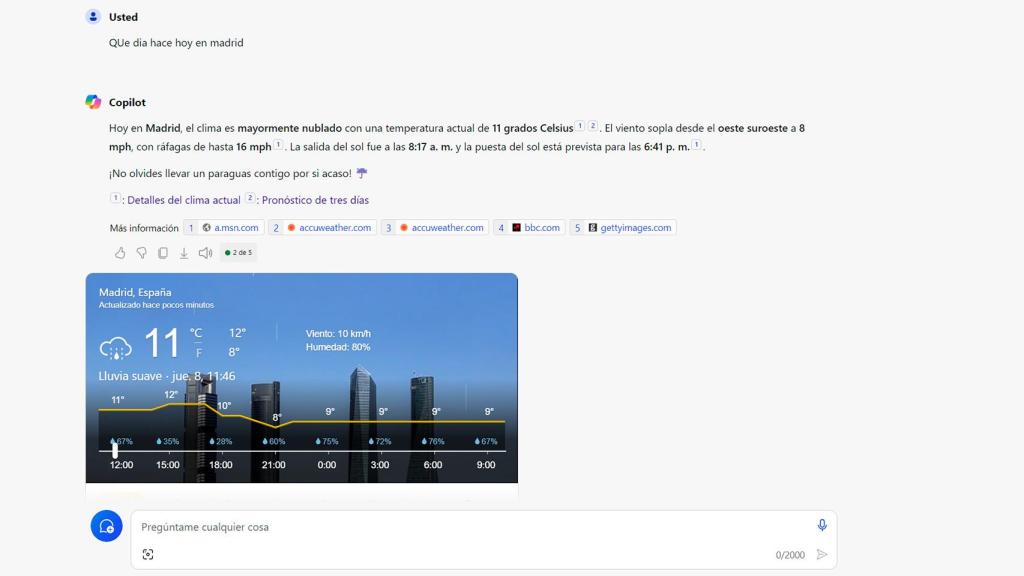Switch temperature to Fahrenheit units

(x=198, y=353)
